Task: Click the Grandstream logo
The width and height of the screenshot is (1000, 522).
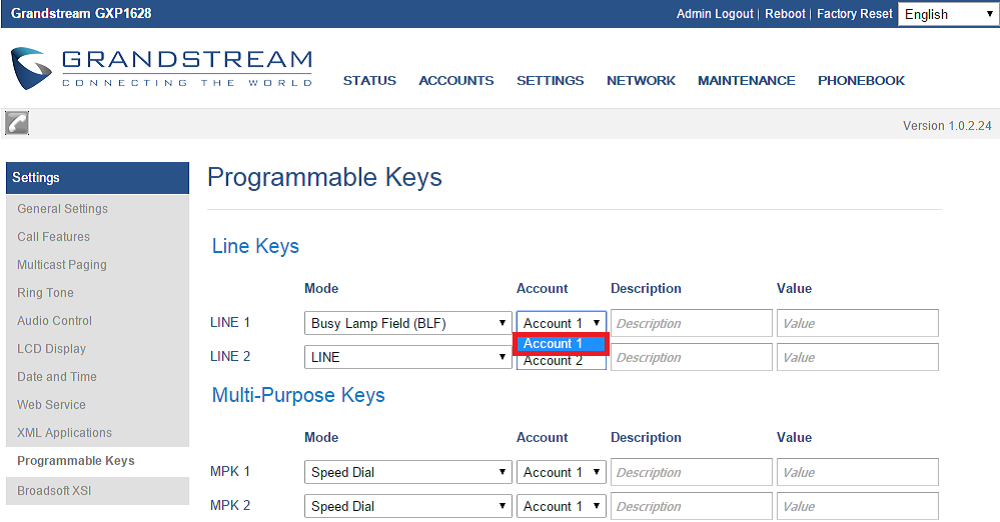Action: [x=162, y=68]
